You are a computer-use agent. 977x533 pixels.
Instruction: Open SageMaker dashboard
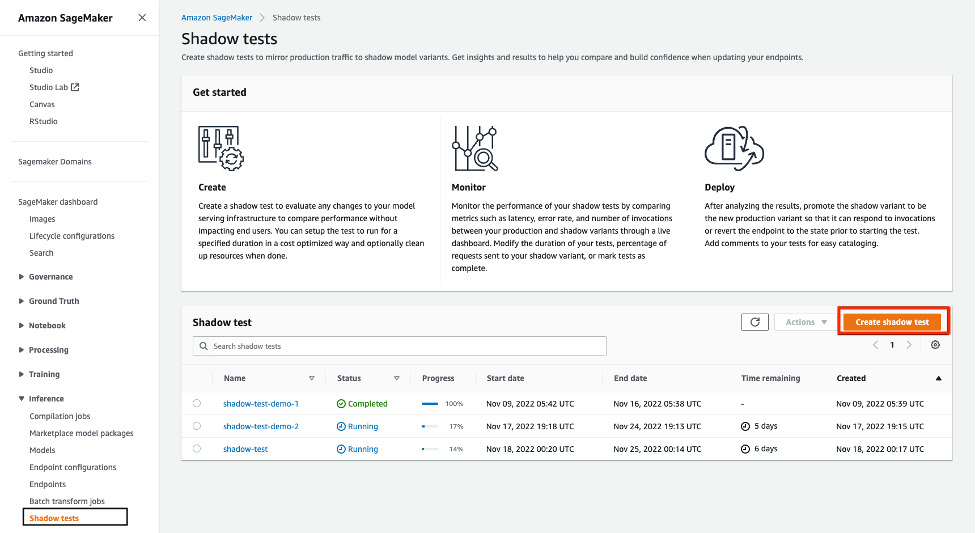[58, 202]
